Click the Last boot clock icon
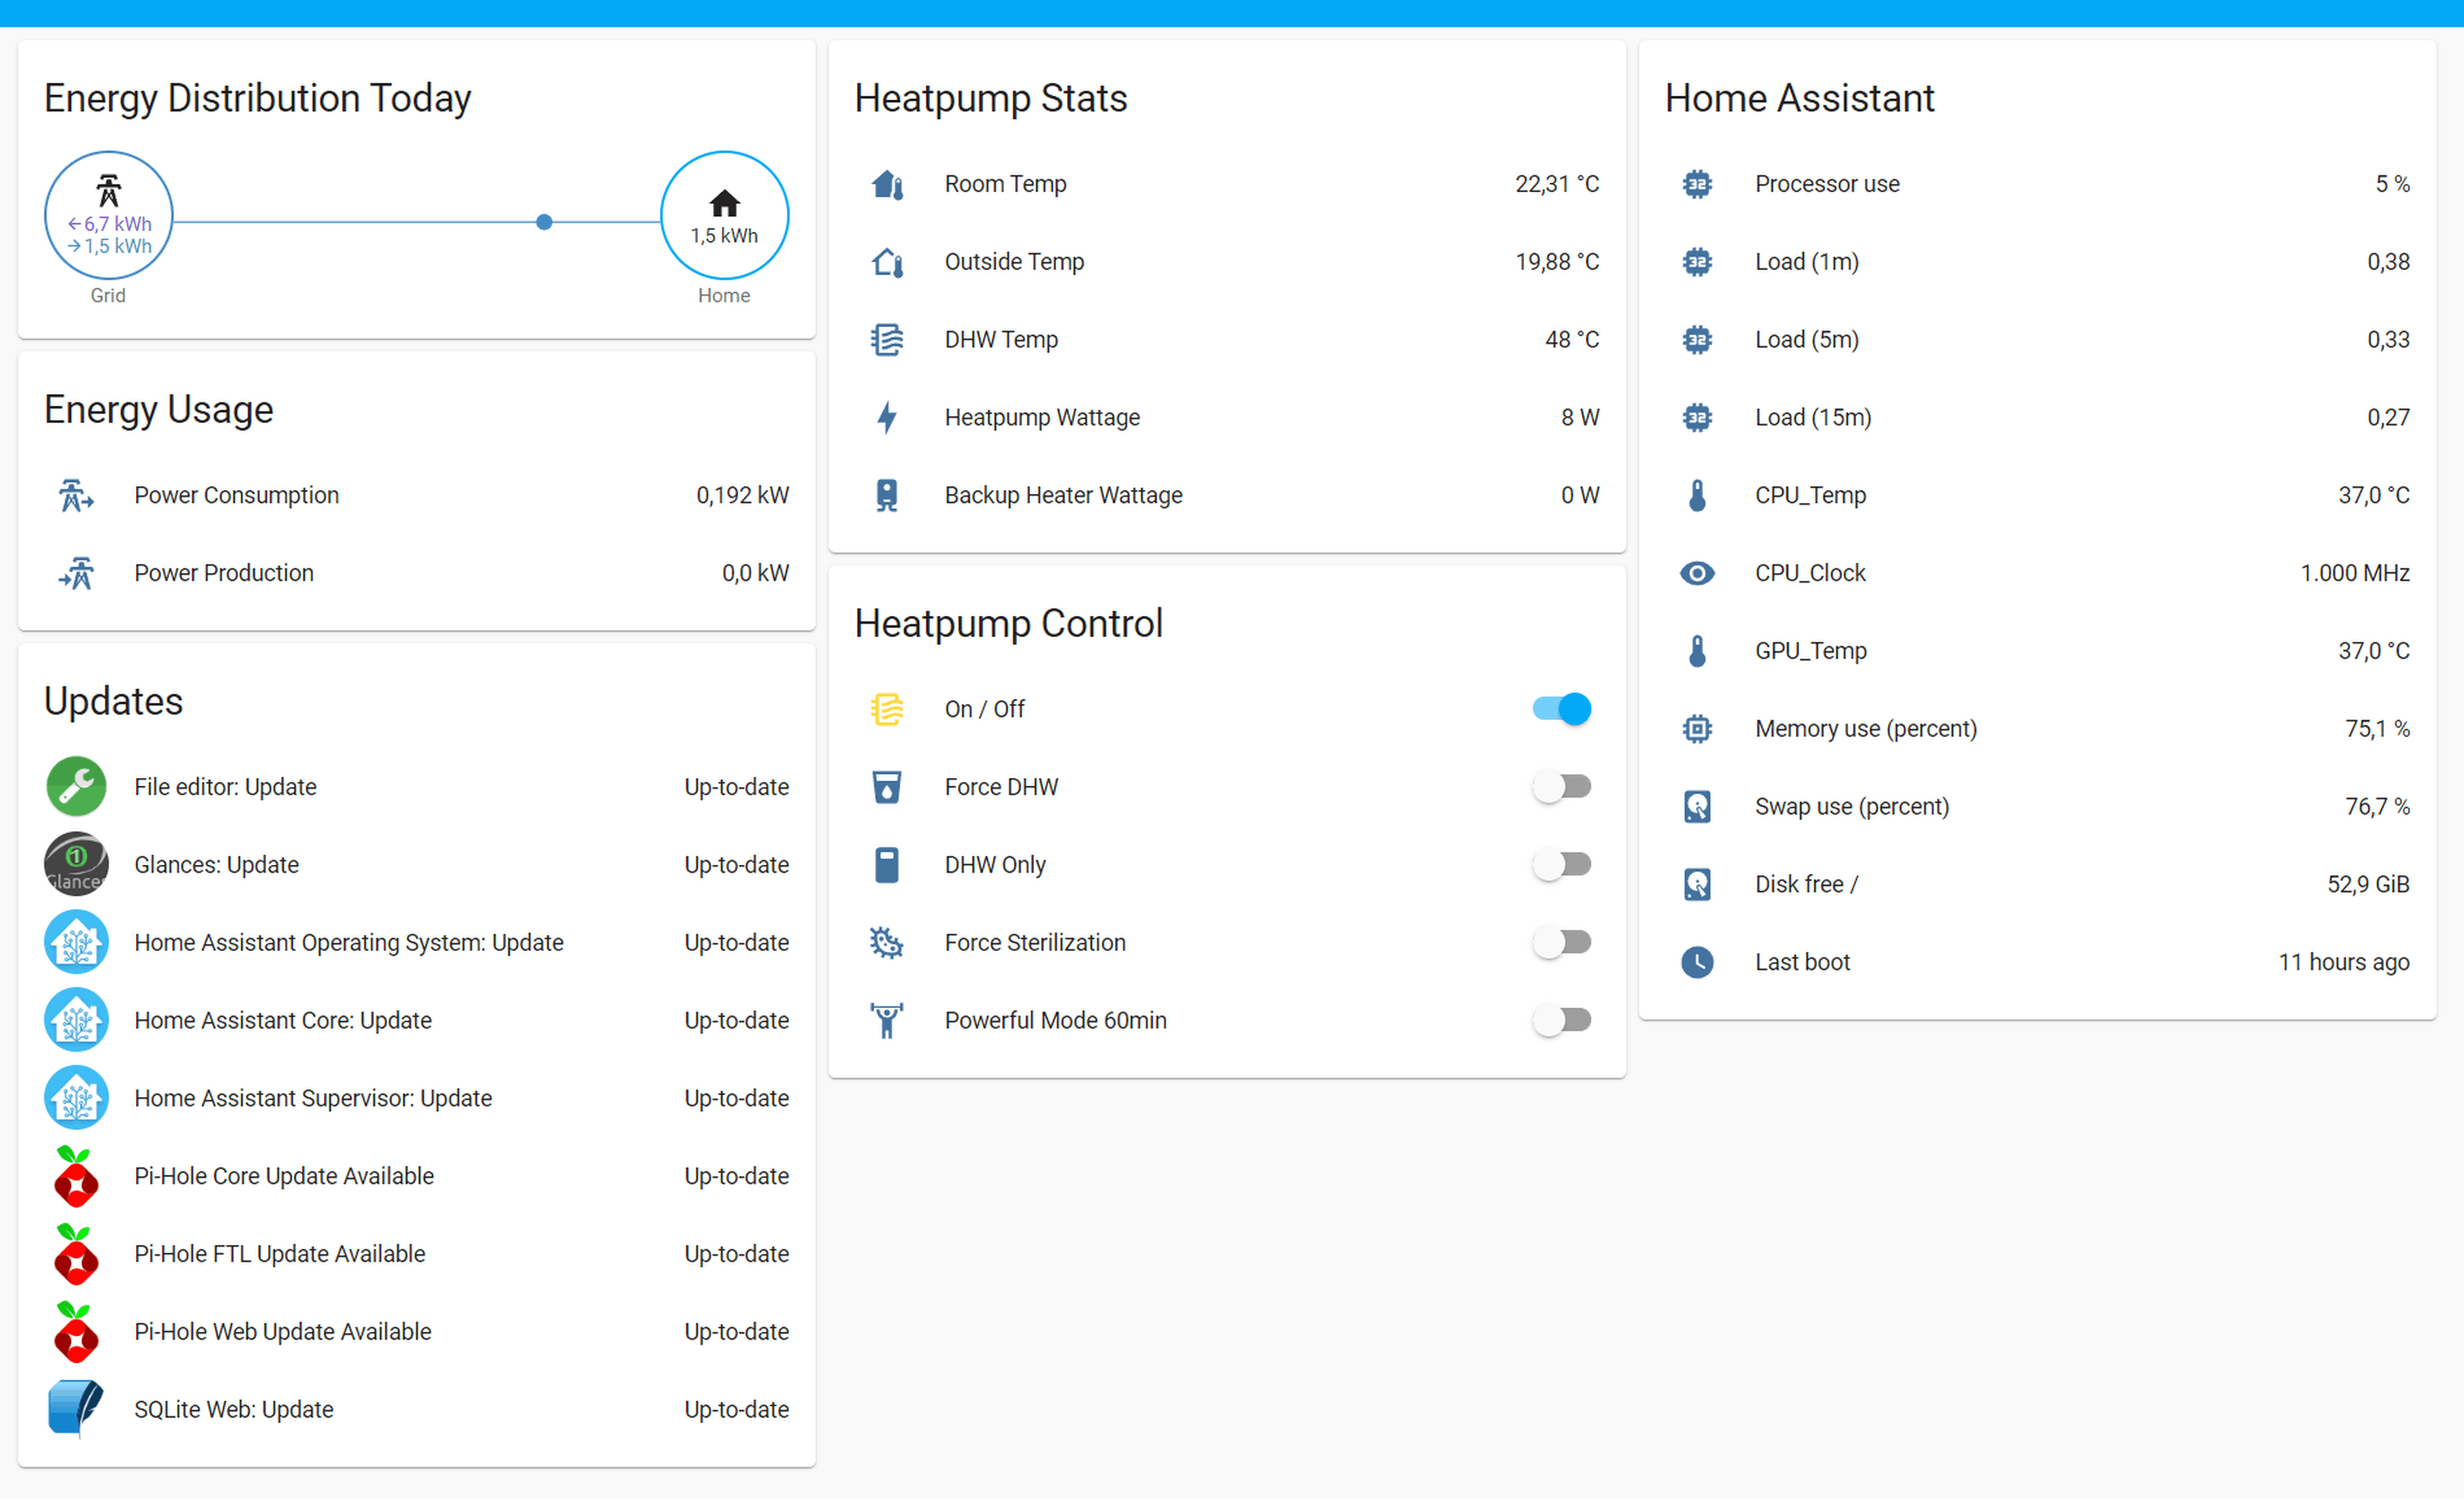The image size is (2464, 1502). pyautogui.click(x=1697, y=962)
